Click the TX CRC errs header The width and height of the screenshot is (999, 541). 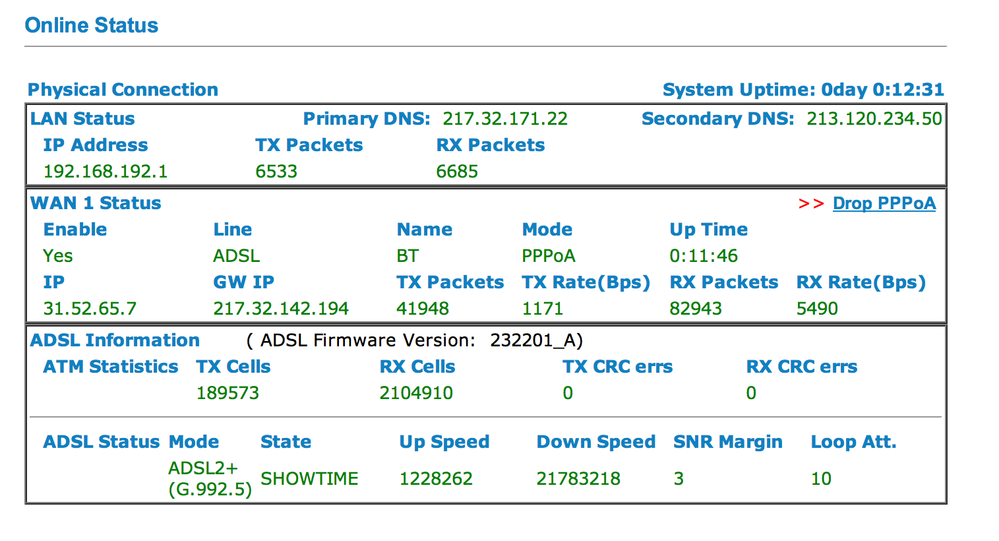(x=617, y=367)
